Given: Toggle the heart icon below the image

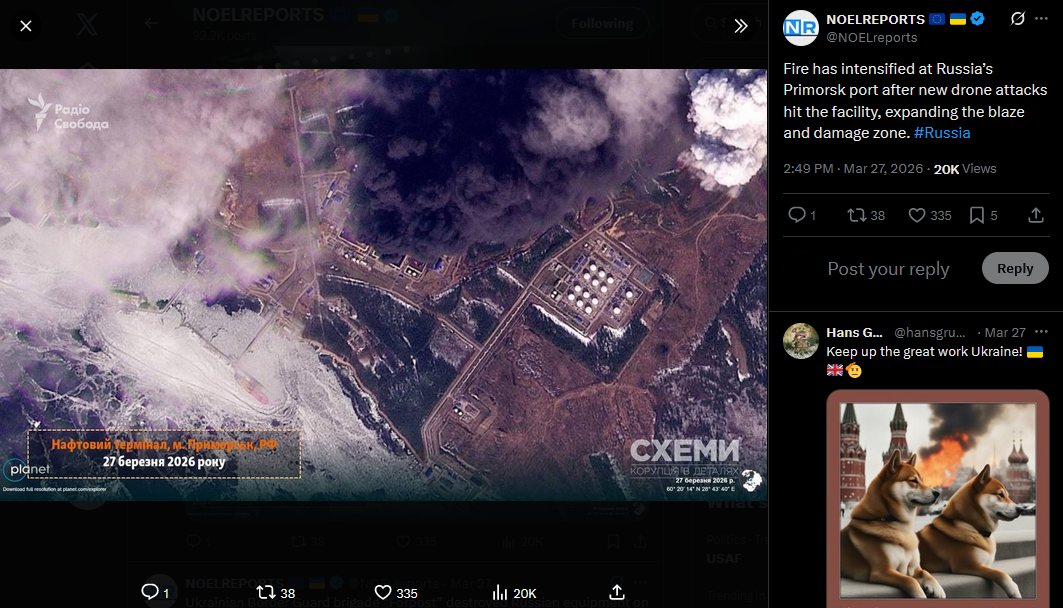Looking at the screenshot, I should point(383,592).
